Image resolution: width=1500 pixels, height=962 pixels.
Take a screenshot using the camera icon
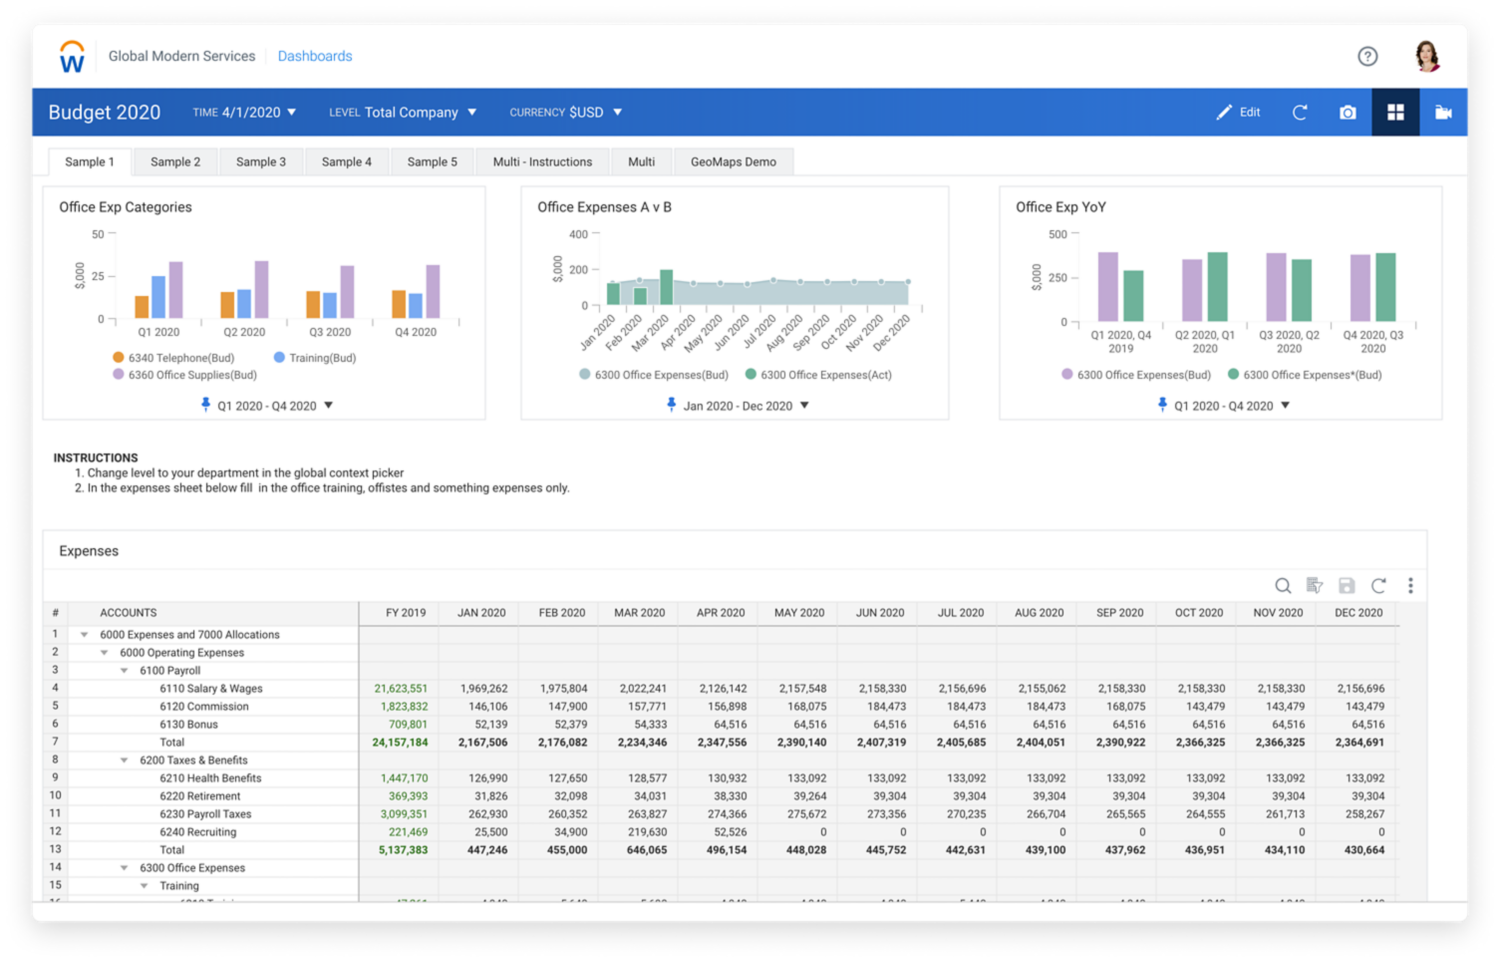(x=1346, y=112)
